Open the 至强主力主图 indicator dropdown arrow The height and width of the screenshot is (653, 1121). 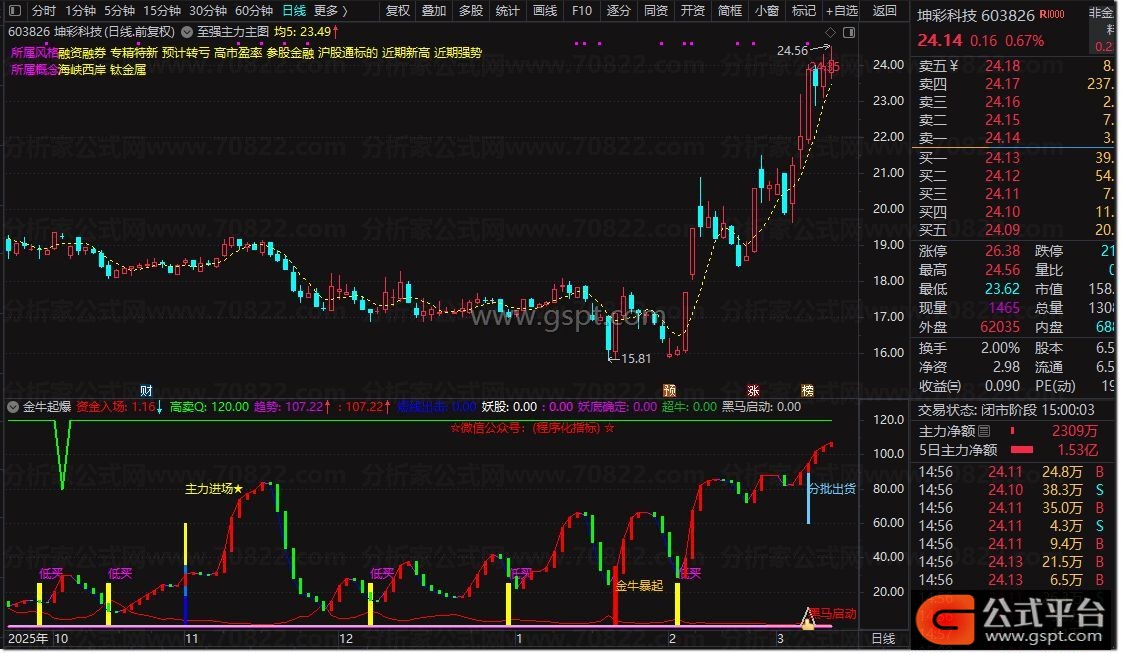(x=187, y=31)
